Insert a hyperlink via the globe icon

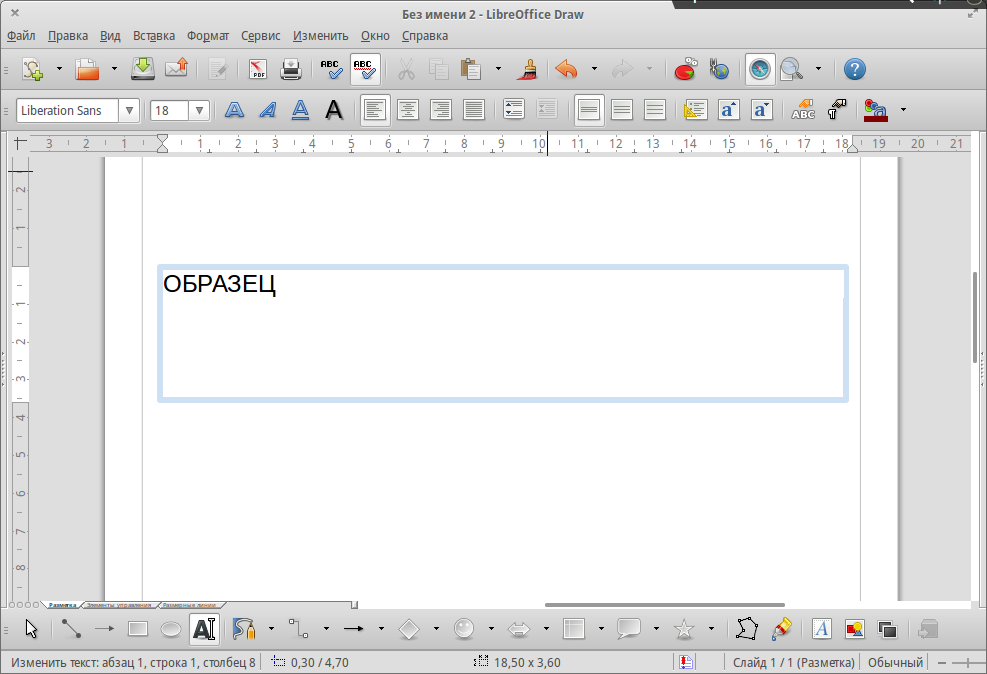coord(719,69)
